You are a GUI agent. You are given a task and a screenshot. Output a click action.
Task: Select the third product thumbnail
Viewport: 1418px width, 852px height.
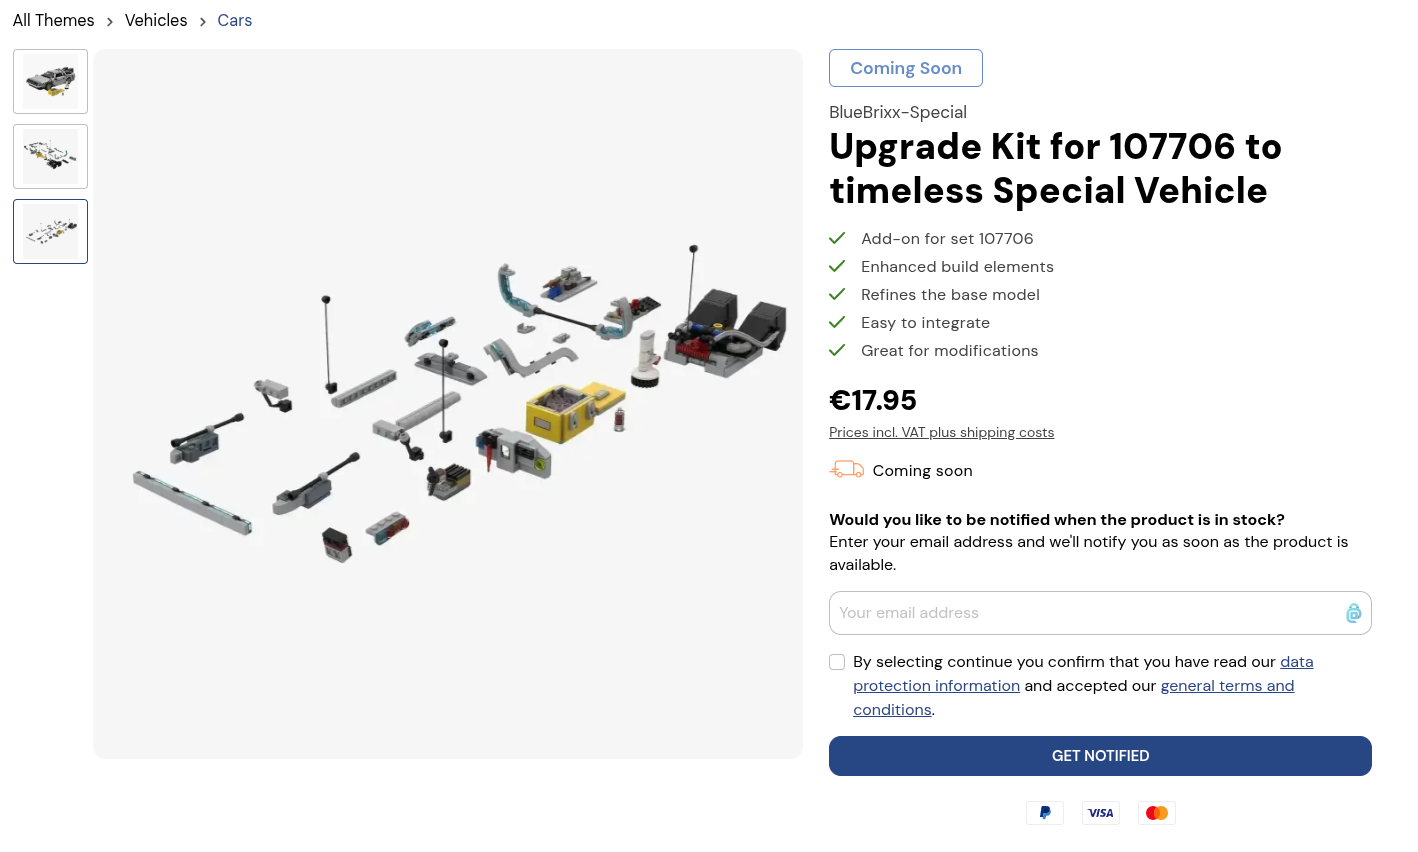click(x=50, y=231)
